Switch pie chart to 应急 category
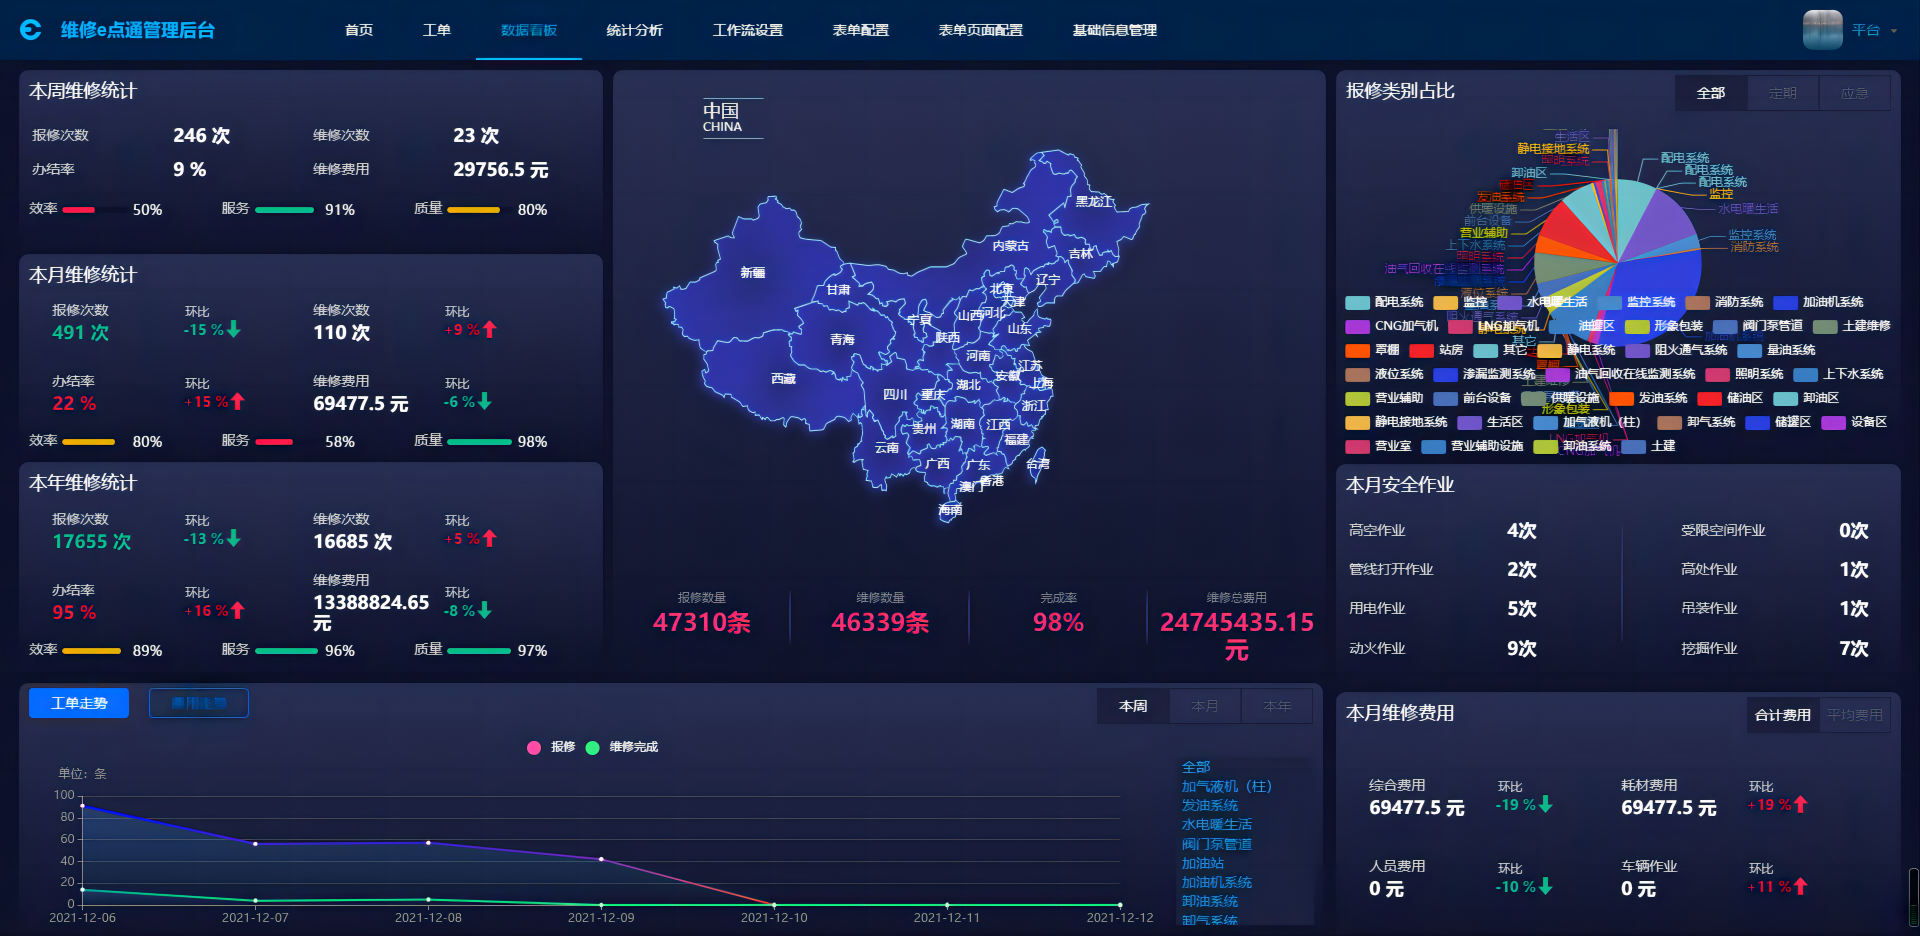Screen dimensions: 1920x936 1854,93
